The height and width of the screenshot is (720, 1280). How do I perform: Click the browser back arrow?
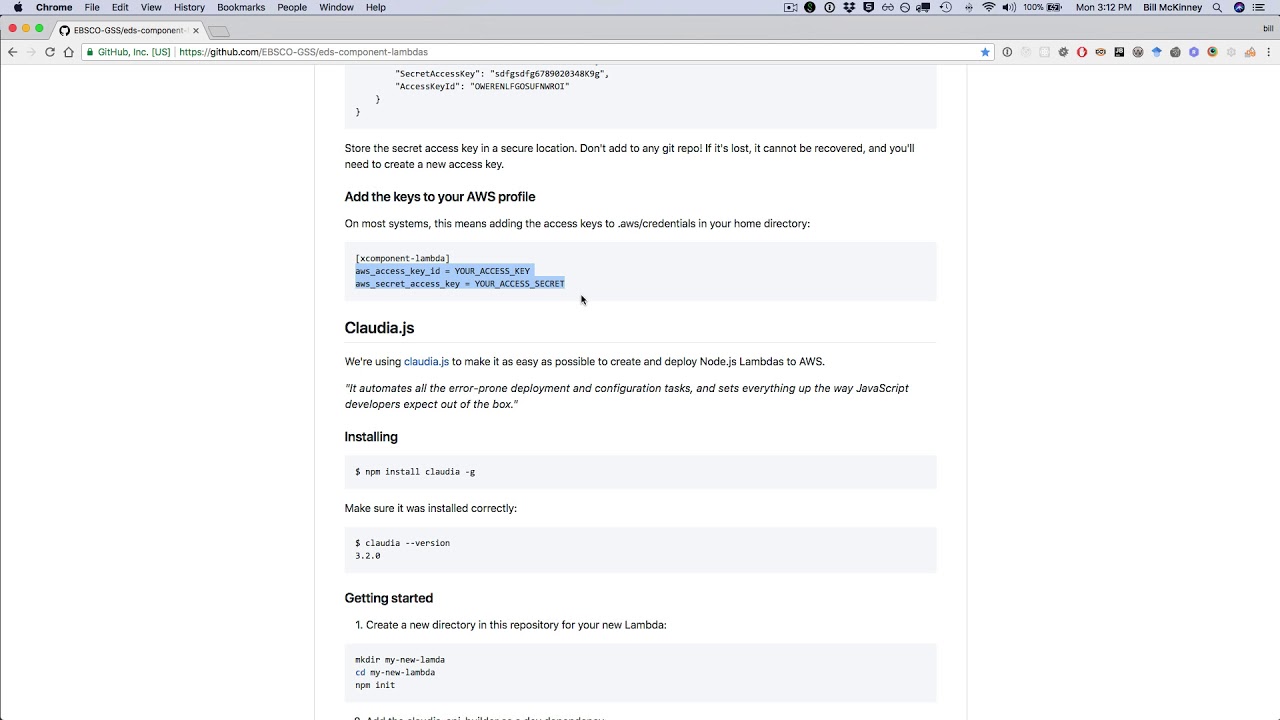point(12,52)
